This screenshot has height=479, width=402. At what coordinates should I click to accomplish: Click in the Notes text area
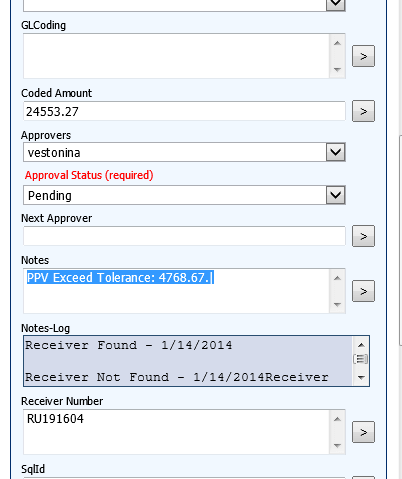176,291
